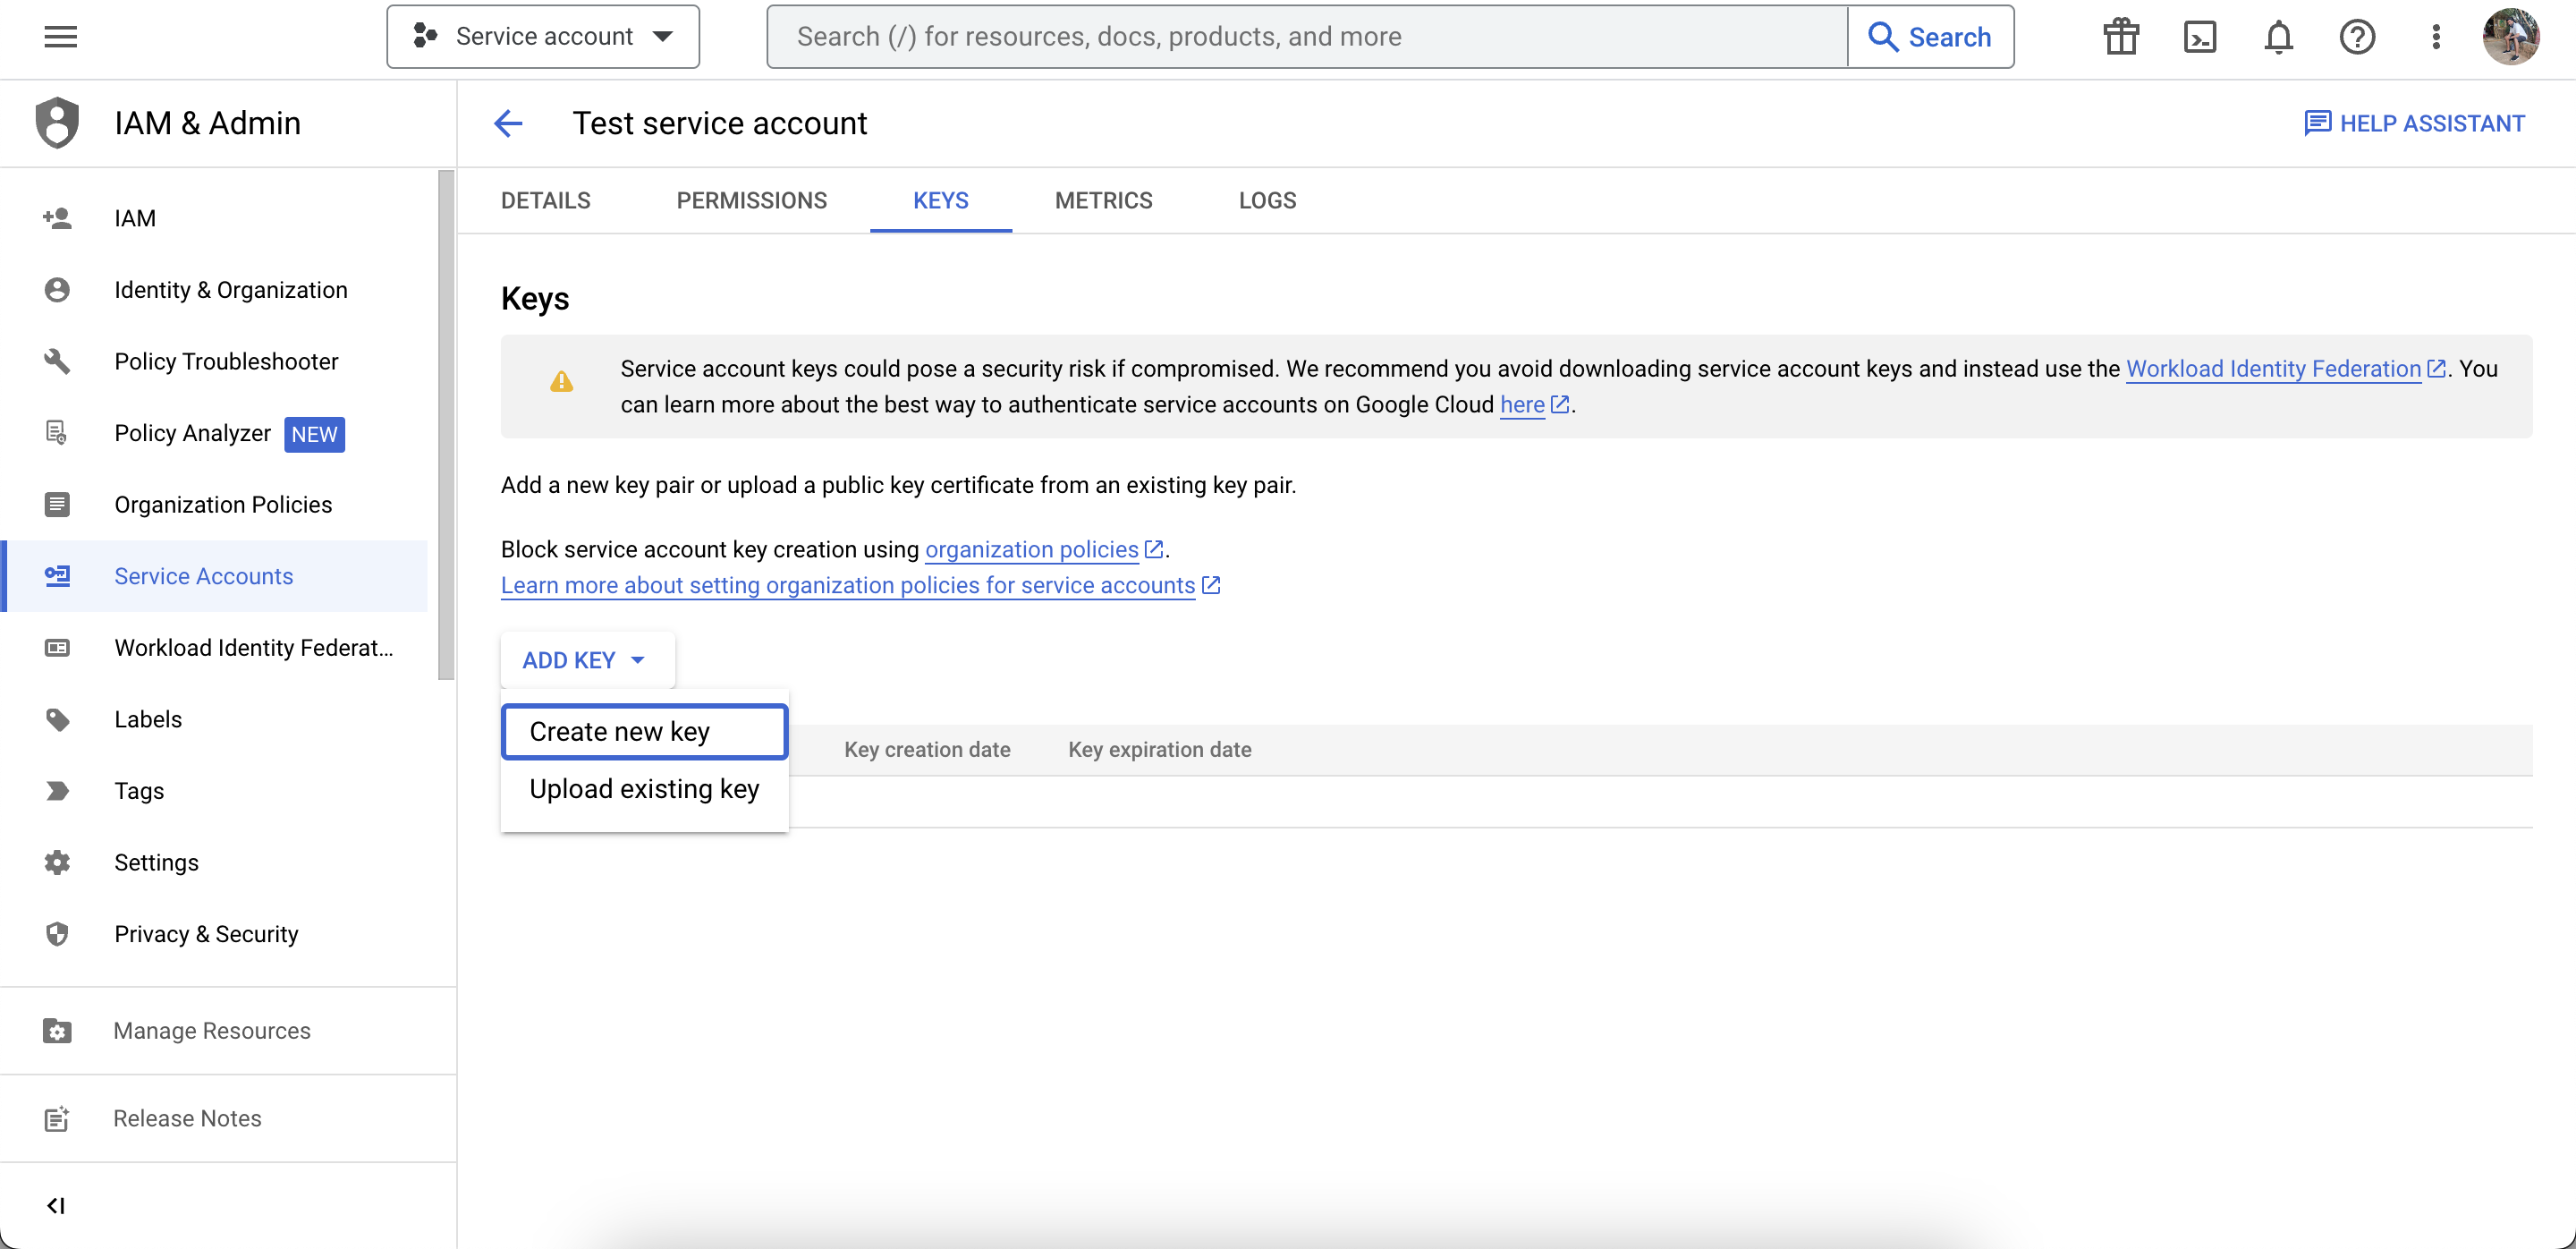Switch to the Logs tab
This screenshot has width=2576, height=1249.
tap(1267, 200)
